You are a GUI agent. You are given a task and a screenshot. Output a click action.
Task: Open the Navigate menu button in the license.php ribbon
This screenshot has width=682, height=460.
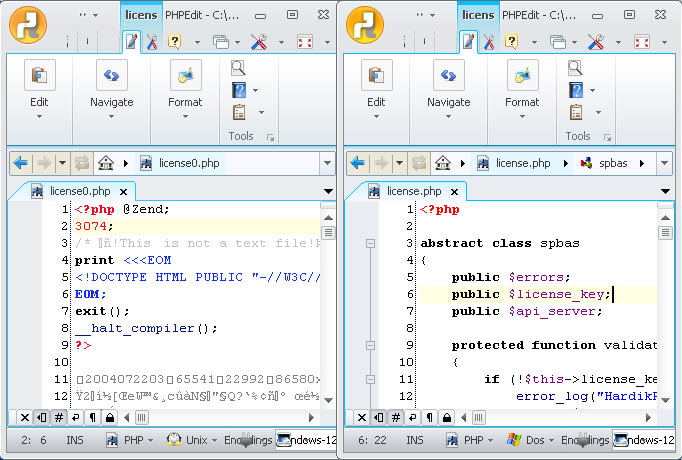449,90
